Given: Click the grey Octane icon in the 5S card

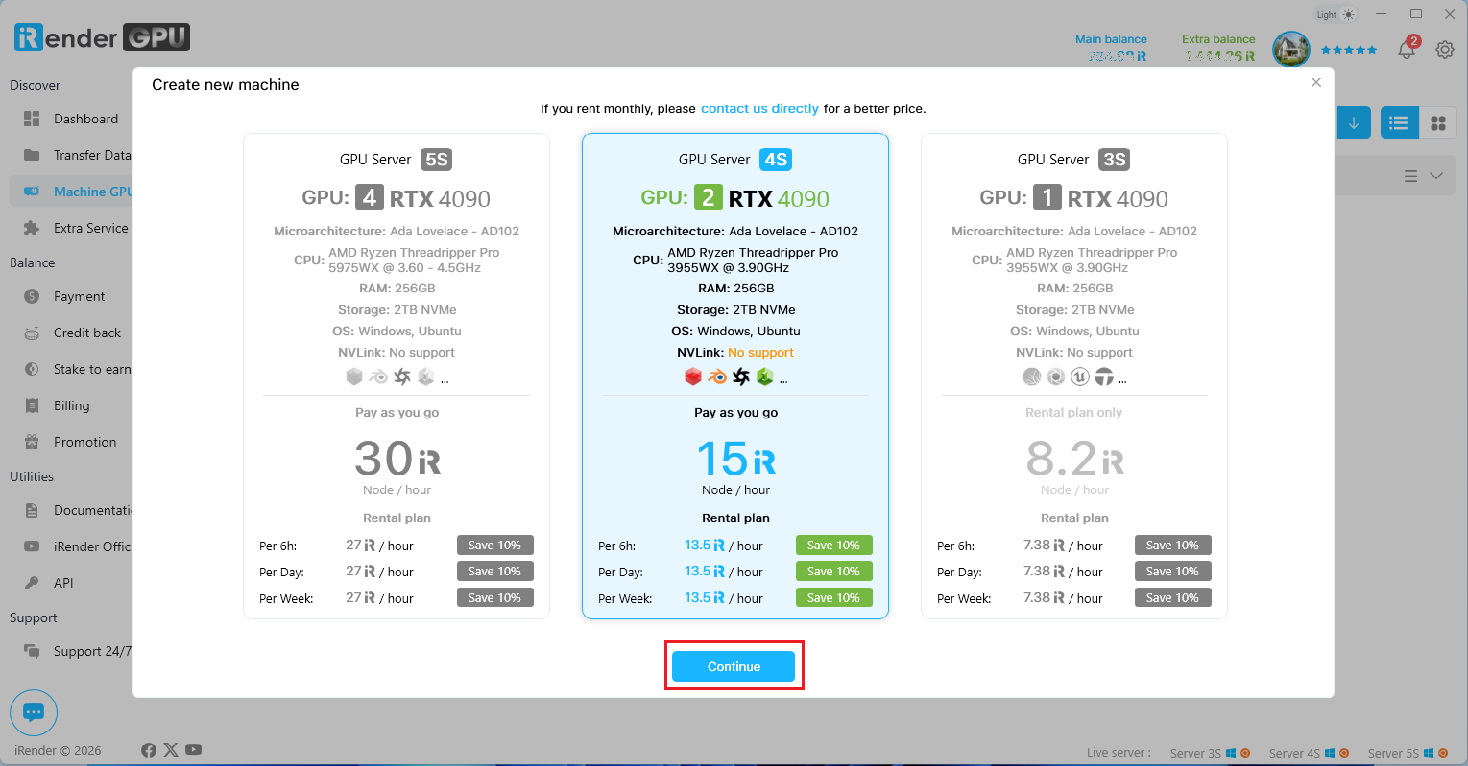Looking at the screenshot, I should [x=402, y=377].
